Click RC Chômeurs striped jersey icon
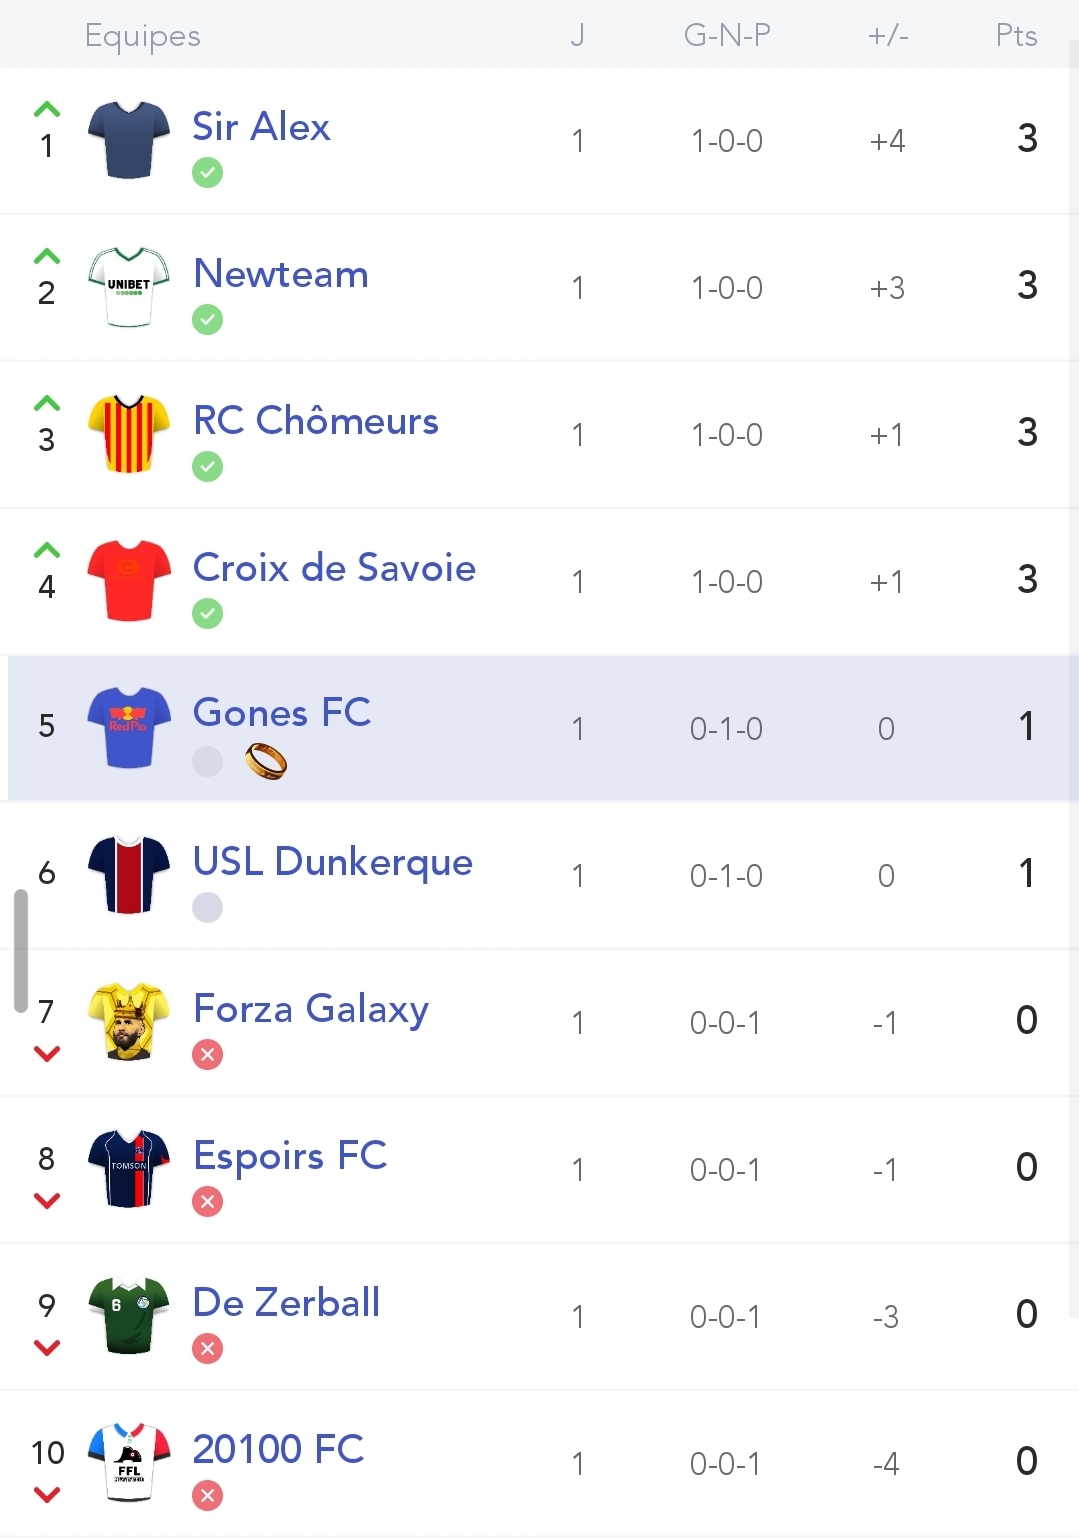The height and width of the screenshot is (1538, 1079). click(x=129, y=434)
